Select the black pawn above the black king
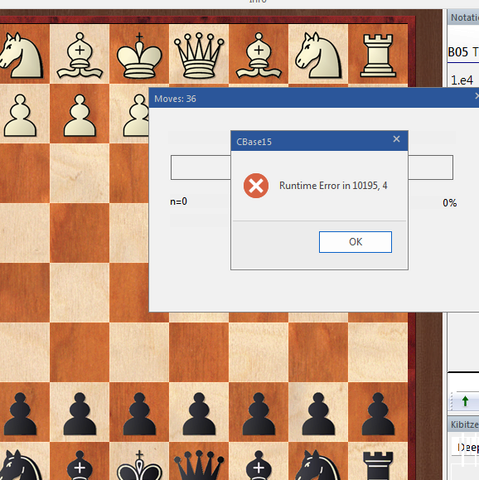This screenshot has height=480, width=479. pyautogui.click(x=139, y=414)
